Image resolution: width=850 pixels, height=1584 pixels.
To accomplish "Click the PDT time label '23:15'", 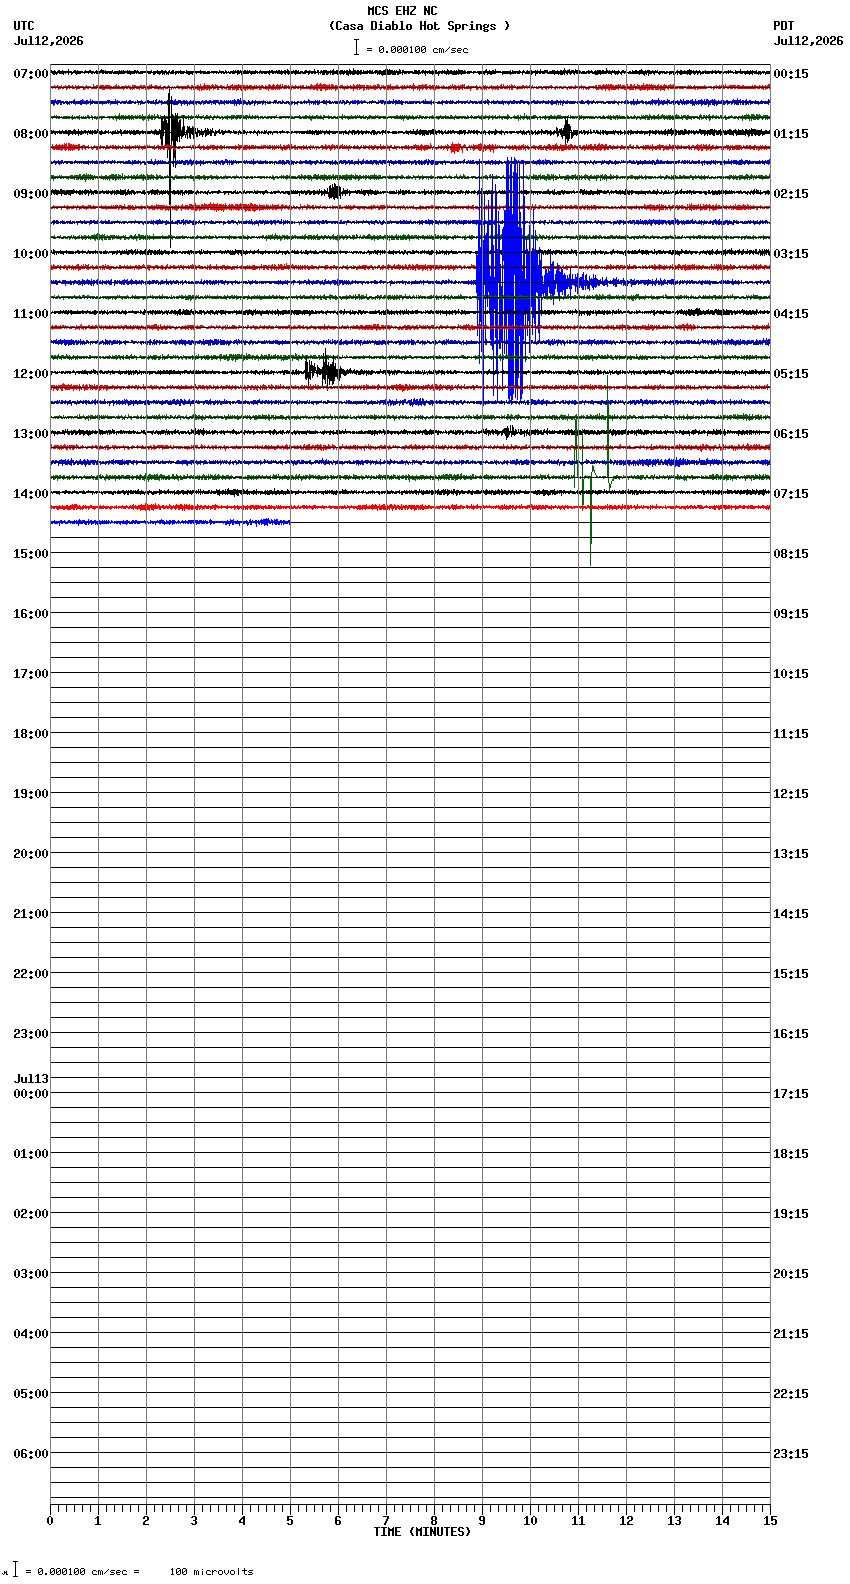I will pyautogui.click(x=791, y=1454).
